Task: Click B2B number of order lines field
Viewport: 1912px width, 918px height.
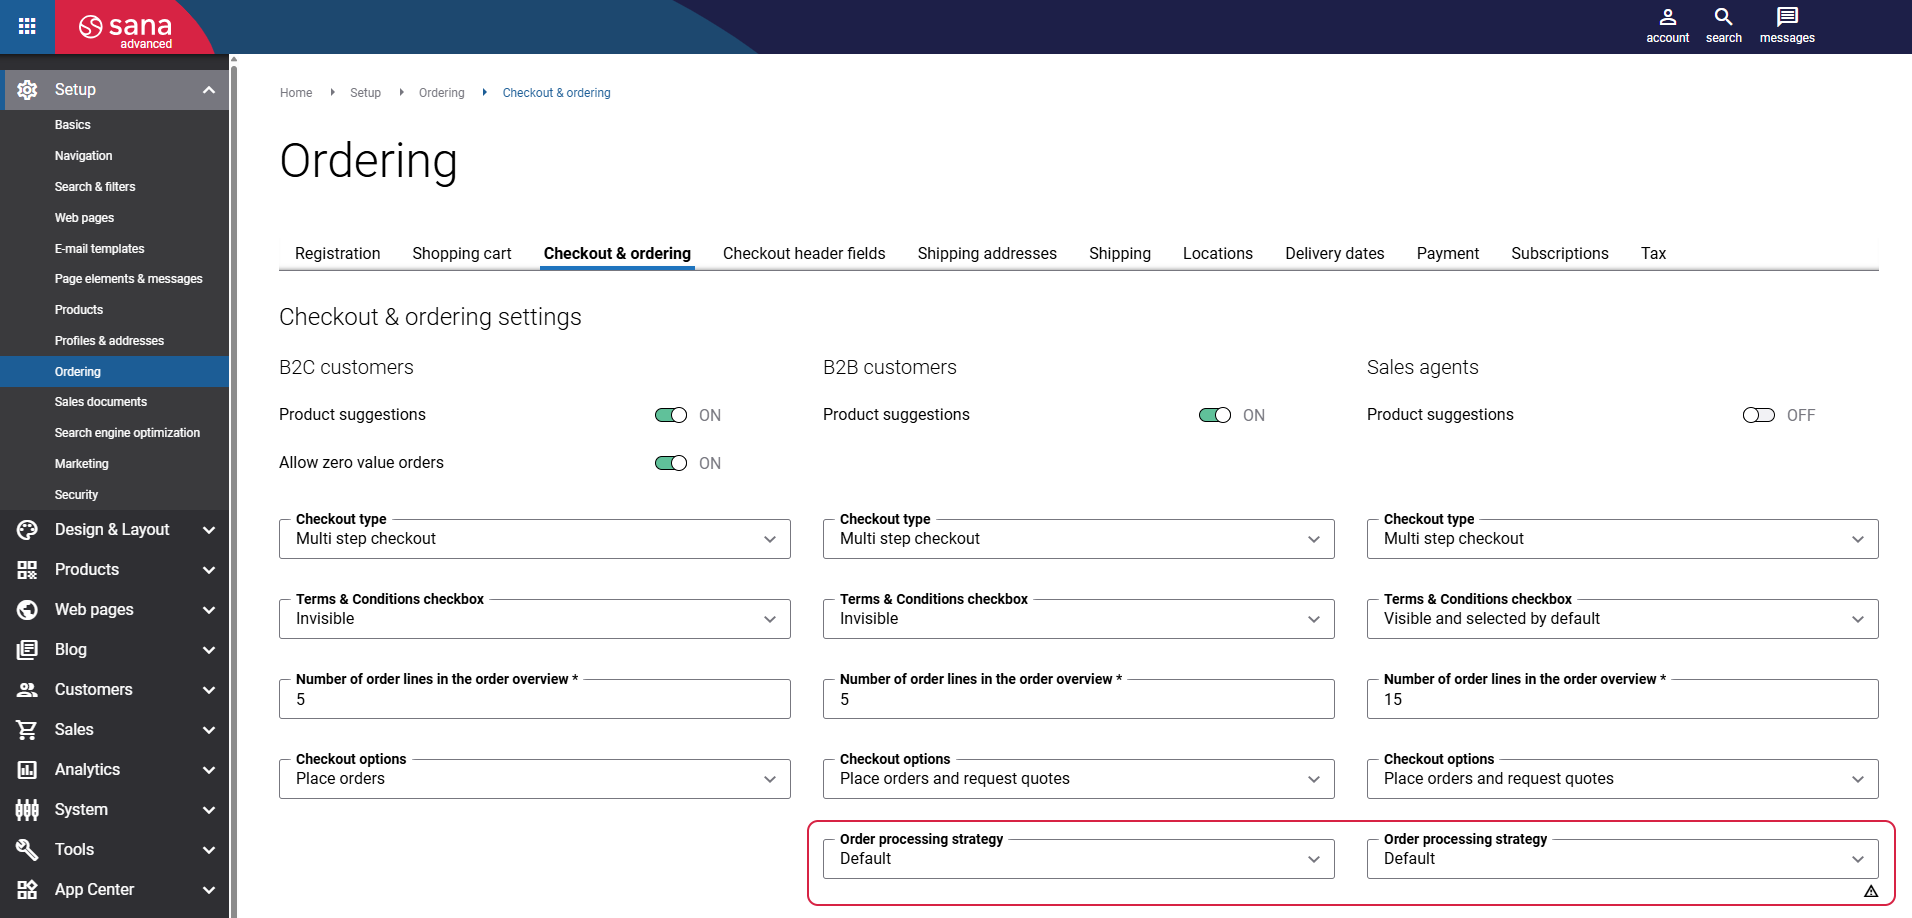Action: 1078,700
